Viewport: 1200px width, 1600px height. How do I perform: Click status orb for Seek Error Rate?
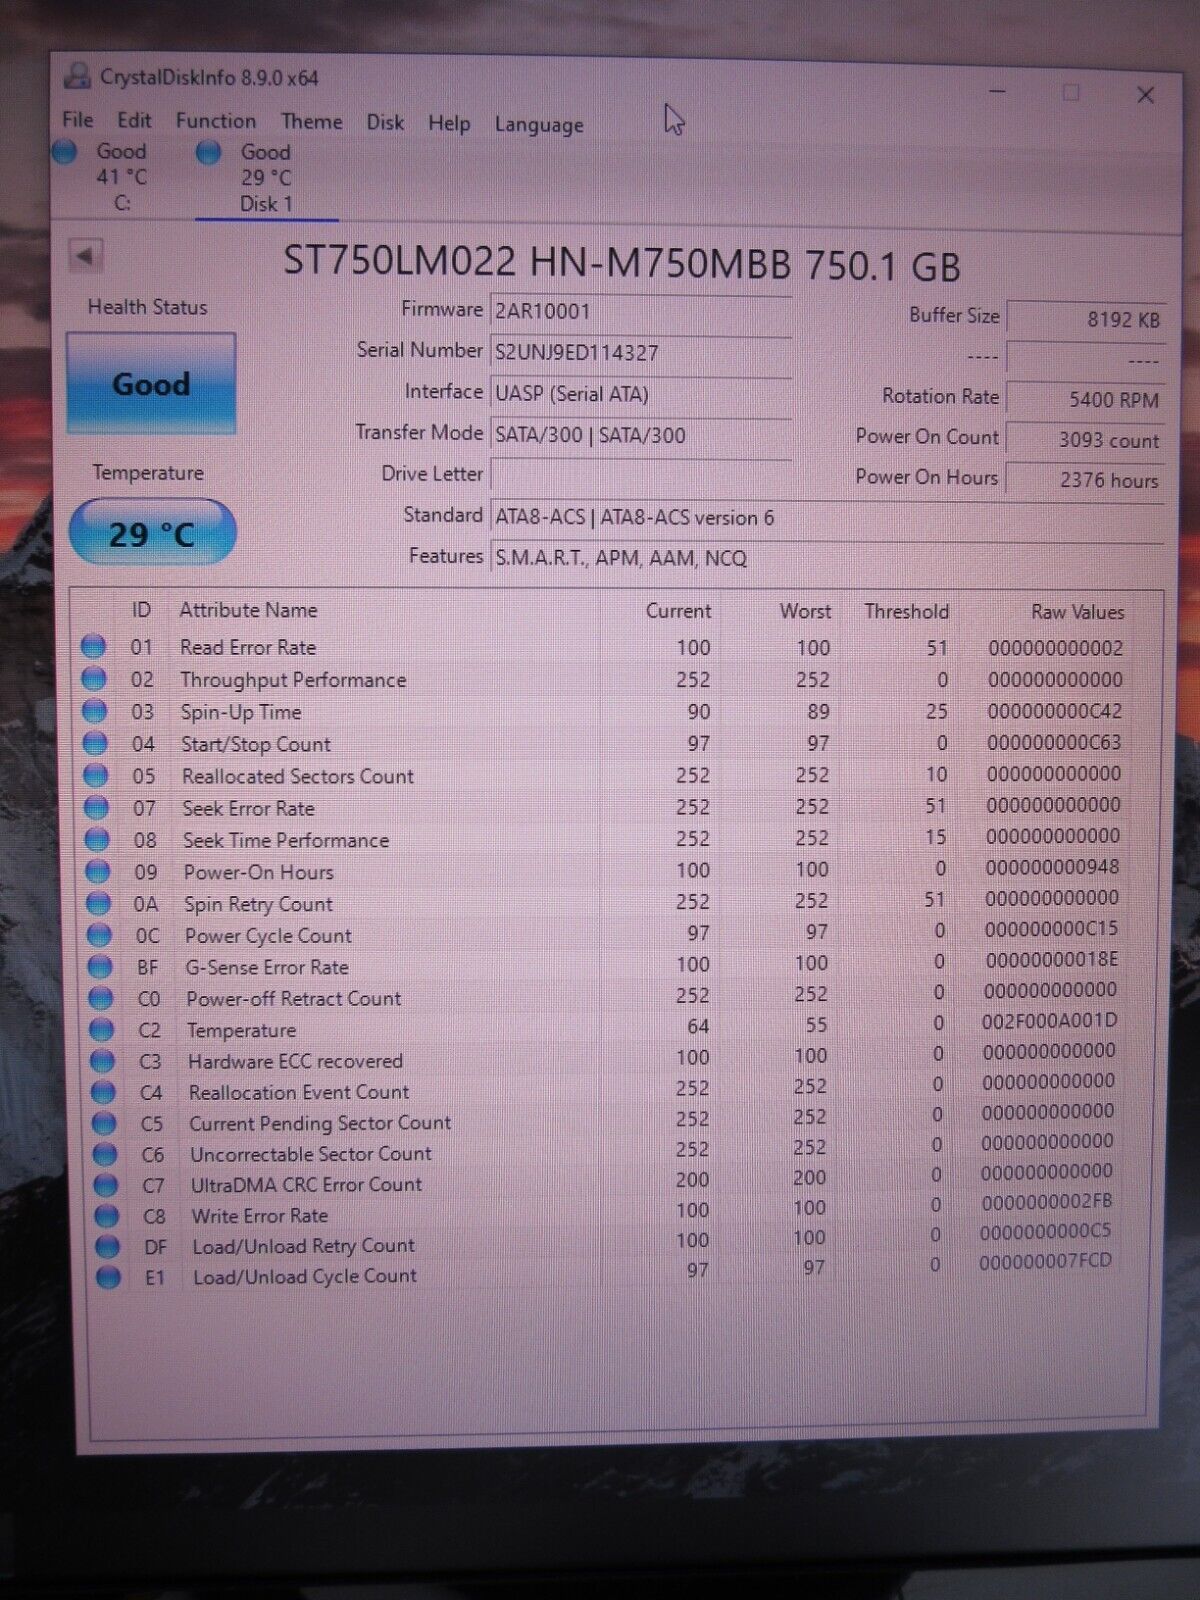tap(97, 808)
